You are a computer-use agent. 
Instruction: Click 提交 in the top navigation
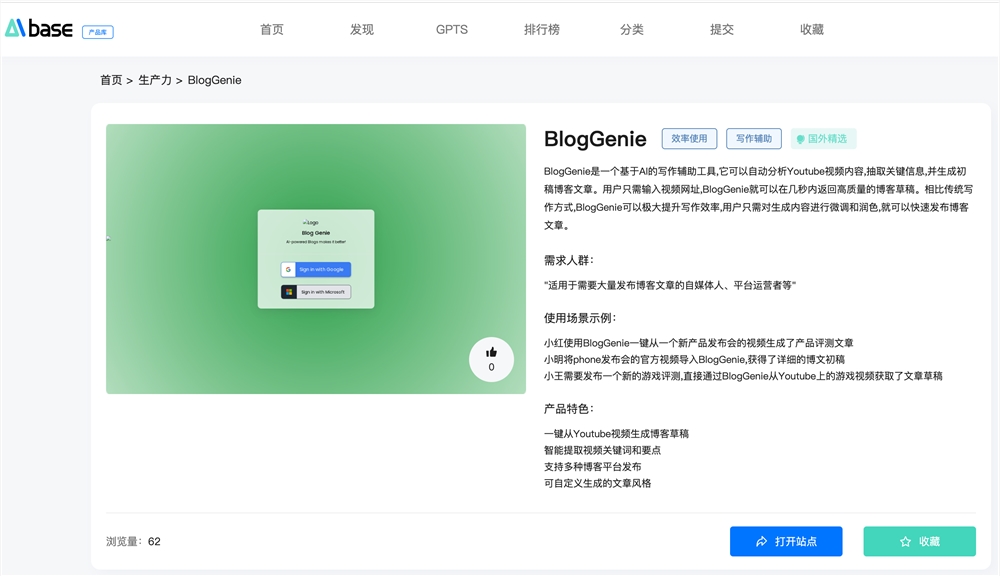[722, 30]
